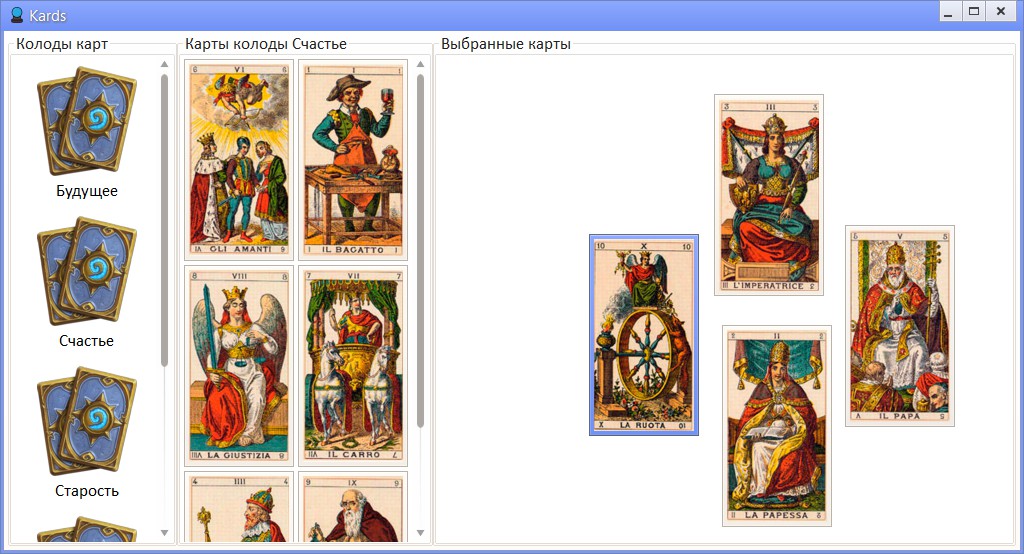Pick the Il Carro card from the deck
Screen dimensions: 1024x554
(x=353, y=366)
